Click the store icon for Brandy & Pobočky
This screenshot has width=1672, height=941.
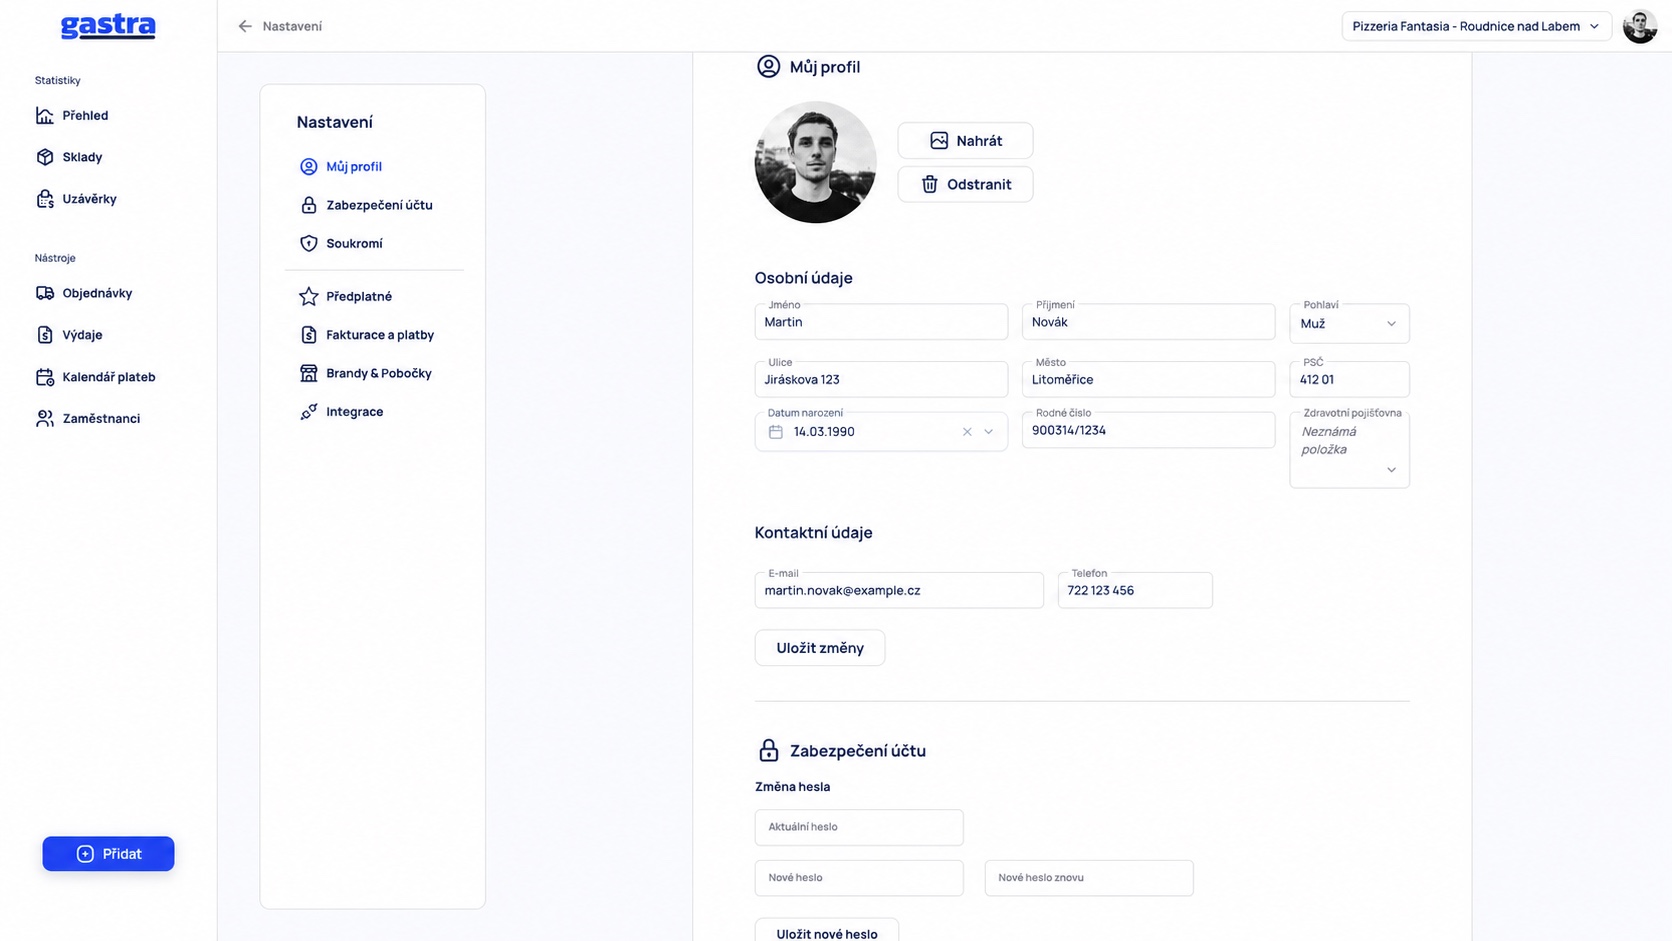(x=309, y=373)
